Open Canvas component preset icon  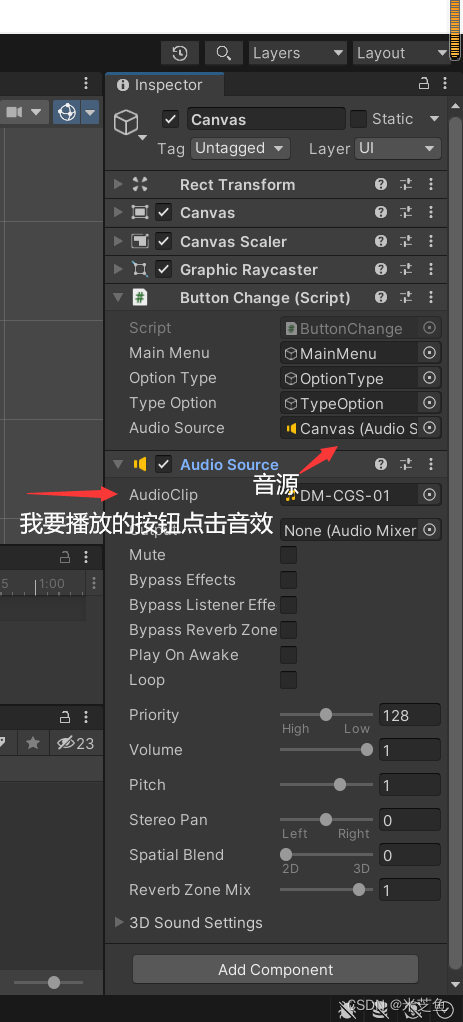[406, 212]
